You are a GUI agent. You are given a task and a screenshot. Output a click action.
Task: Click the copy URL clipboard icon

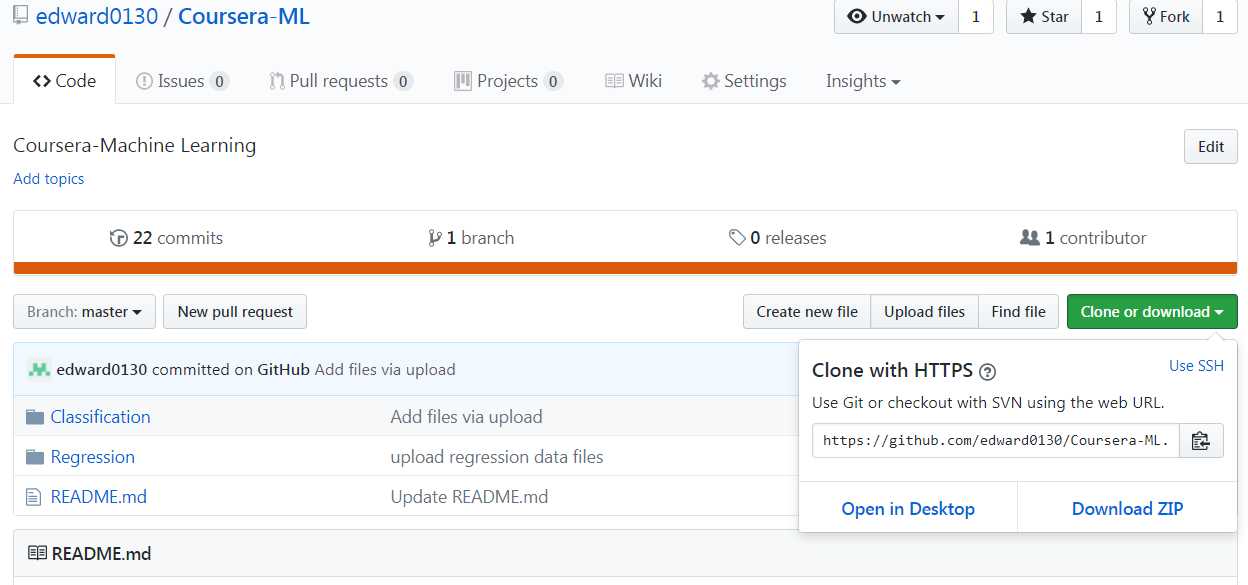[1201, 440]
